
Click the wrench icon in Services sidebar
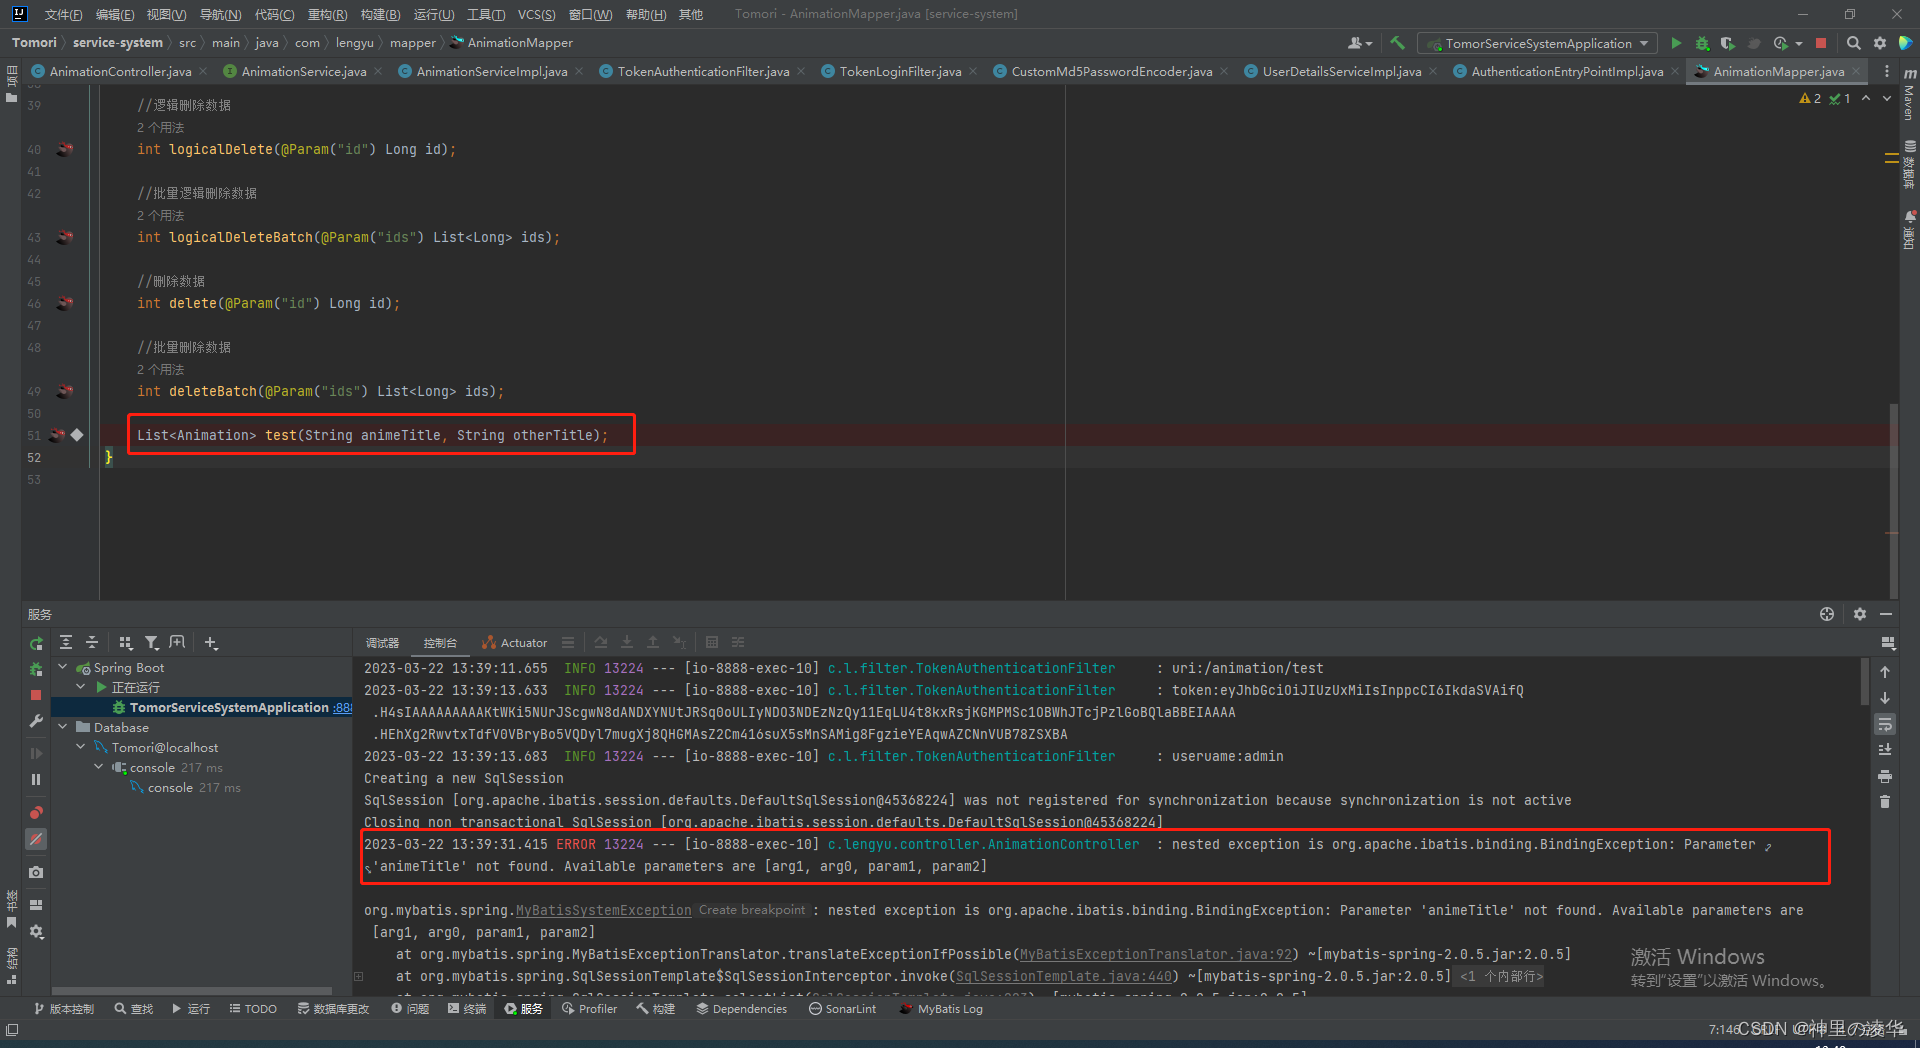tap(36, 721)
